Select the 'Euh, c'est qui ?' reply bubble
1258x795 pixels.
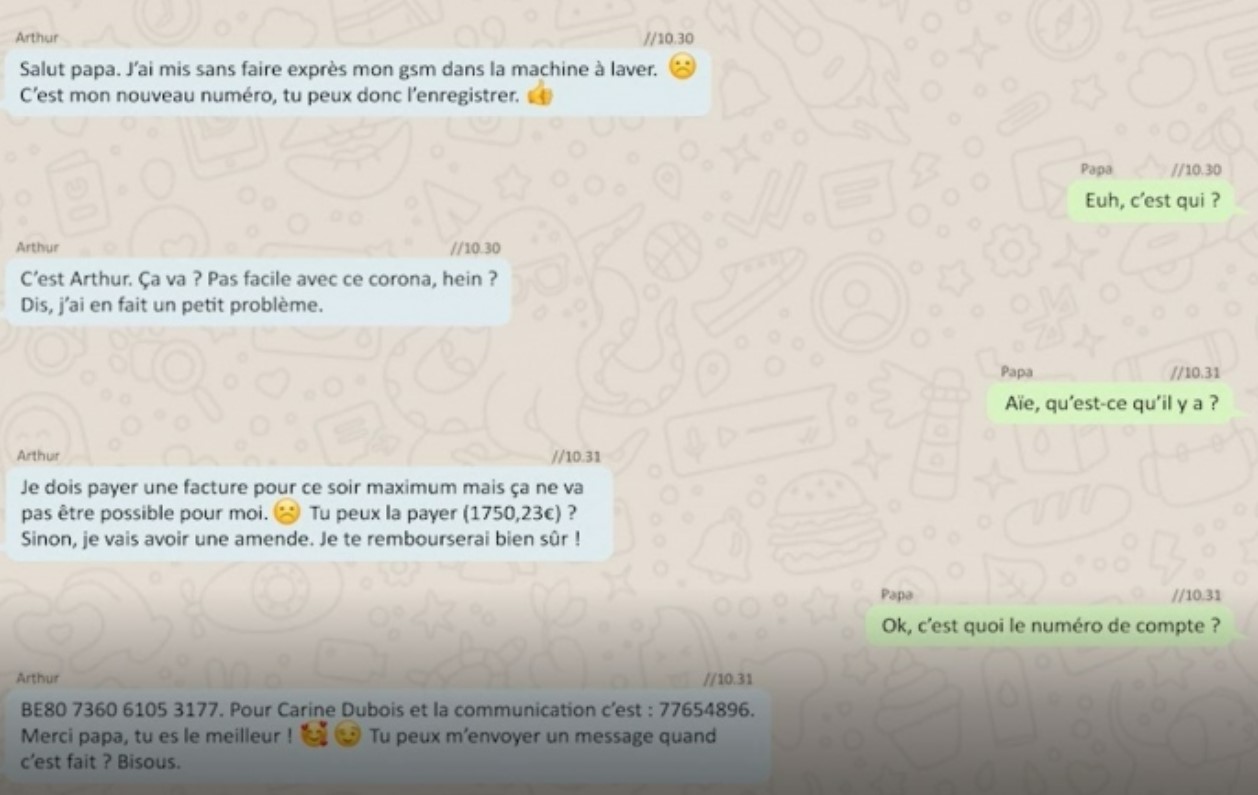(x=1153, y=201)
